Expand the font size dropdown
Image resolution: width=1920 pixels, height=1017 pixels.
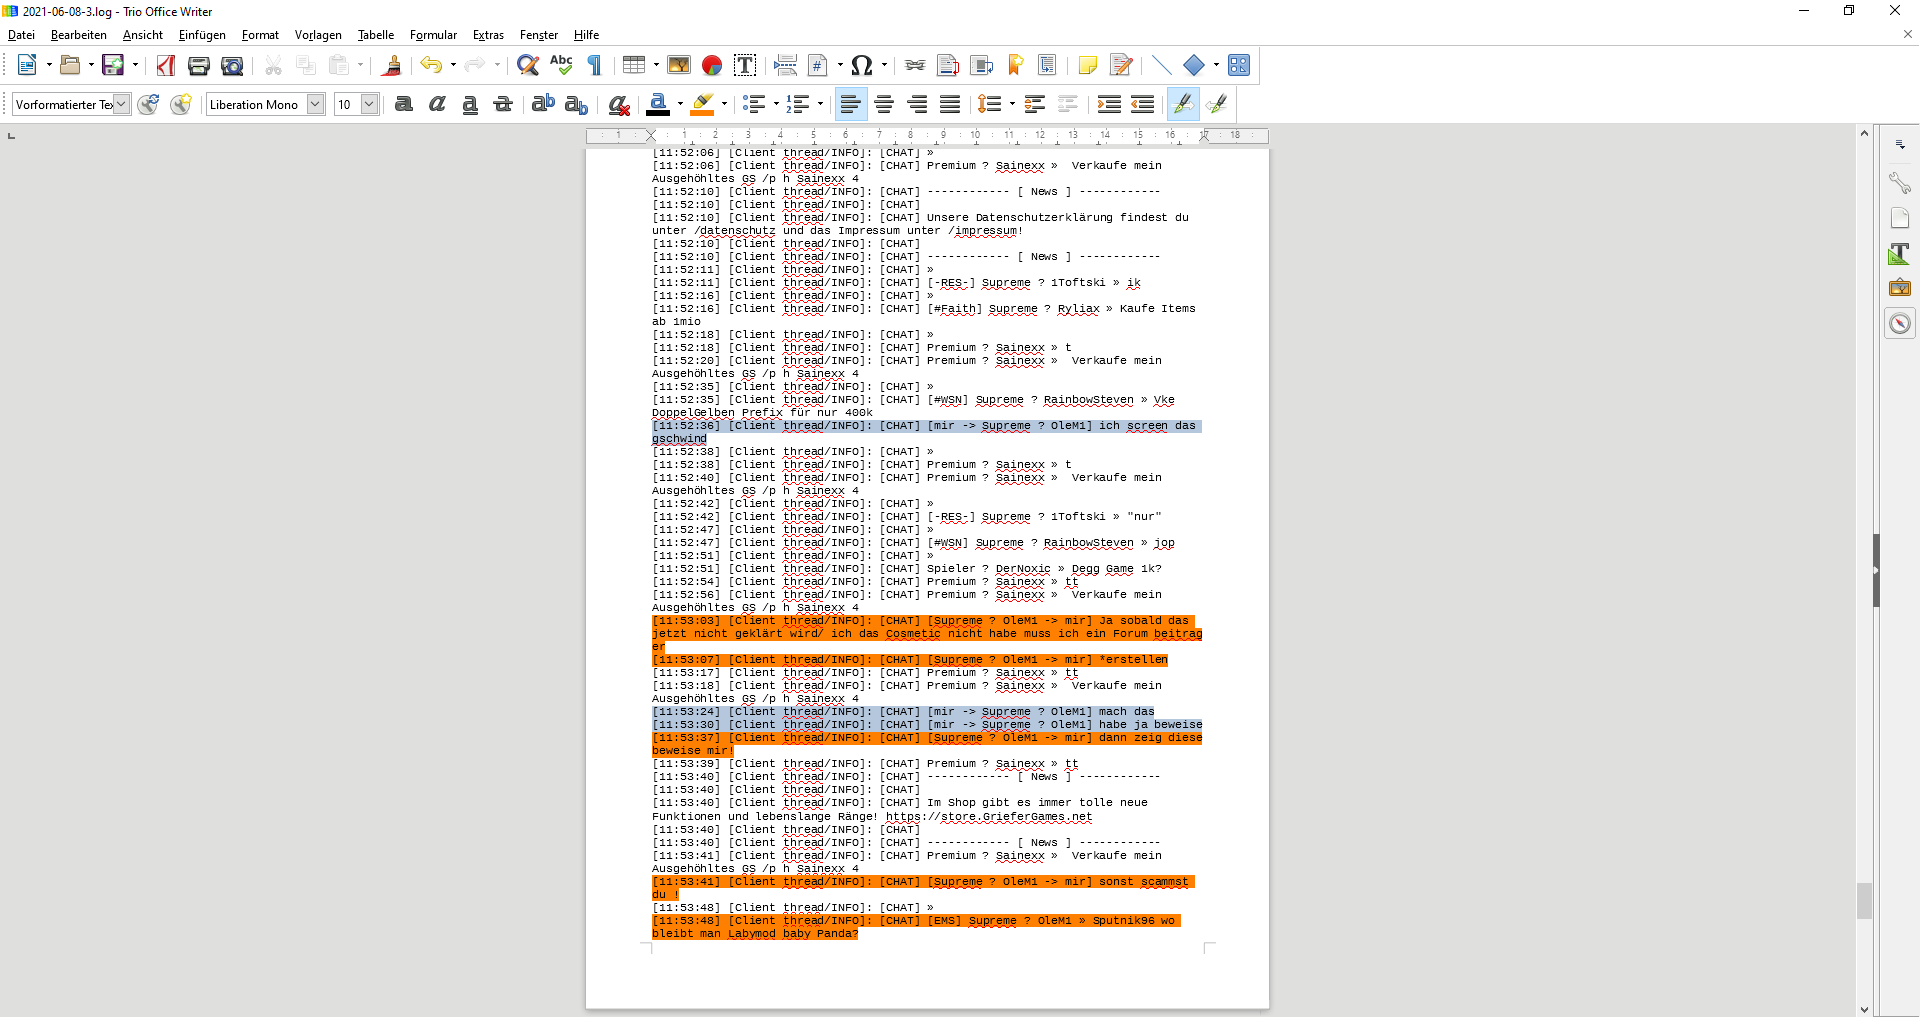pyautogui.click(x=369, y=104)
